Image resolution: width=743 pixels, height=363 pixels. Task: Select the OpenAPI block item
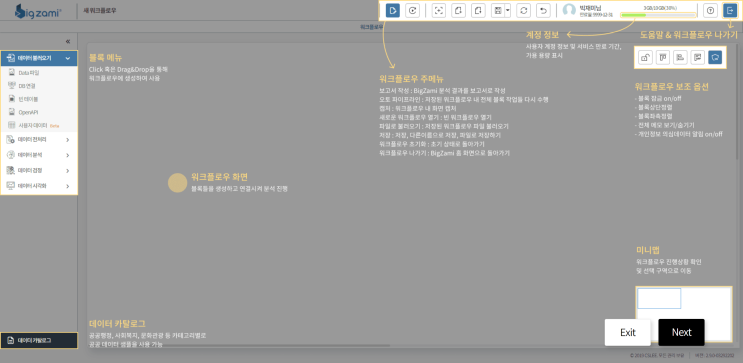[39, 112]
